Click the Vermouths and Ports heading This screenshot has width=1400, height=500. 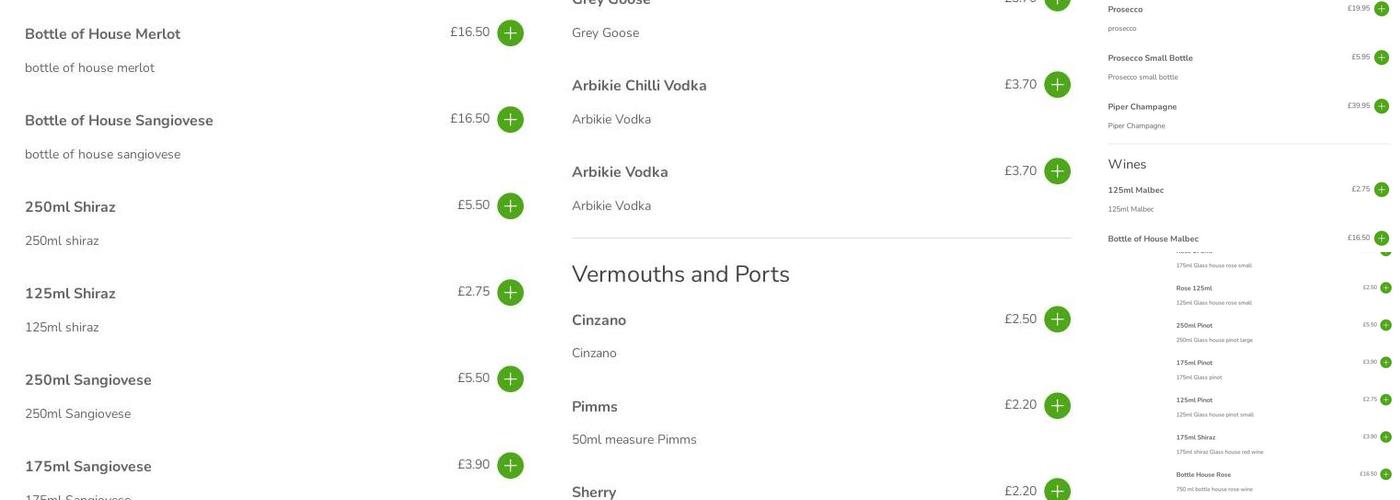pos(680,274)
